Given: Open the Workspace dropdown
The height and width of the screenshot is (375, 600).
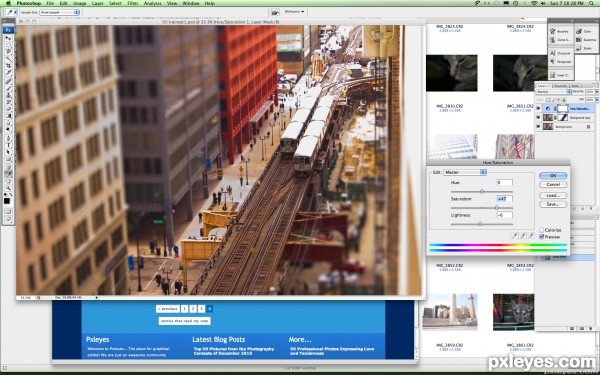Looking at the screenshot, I should (294, 11).
